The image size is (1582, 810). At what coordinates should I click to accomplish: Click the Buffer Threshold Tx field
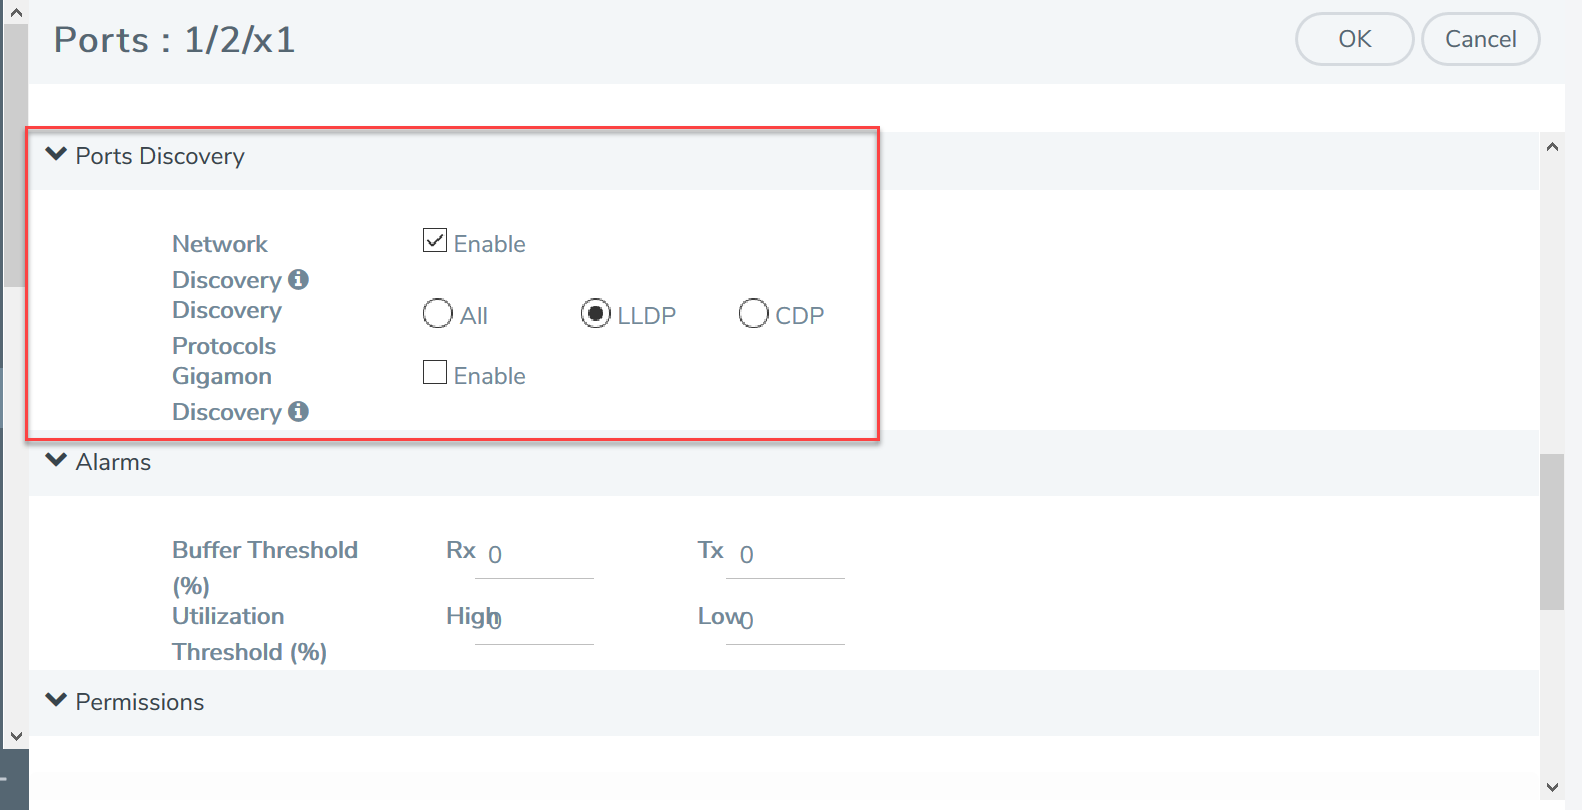pyautogui.click(x=785, y=556)
